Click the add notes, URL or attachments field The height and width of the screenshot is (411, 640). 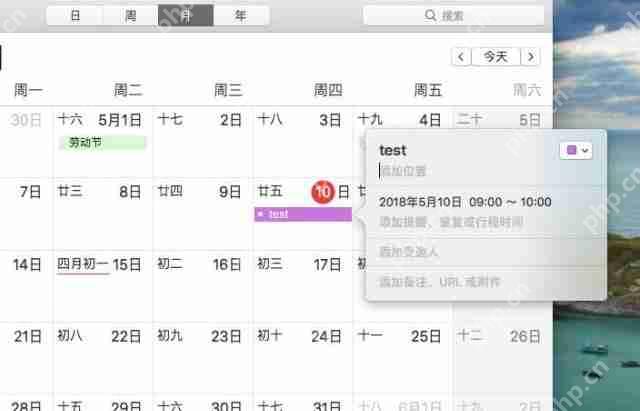(440, 282)
